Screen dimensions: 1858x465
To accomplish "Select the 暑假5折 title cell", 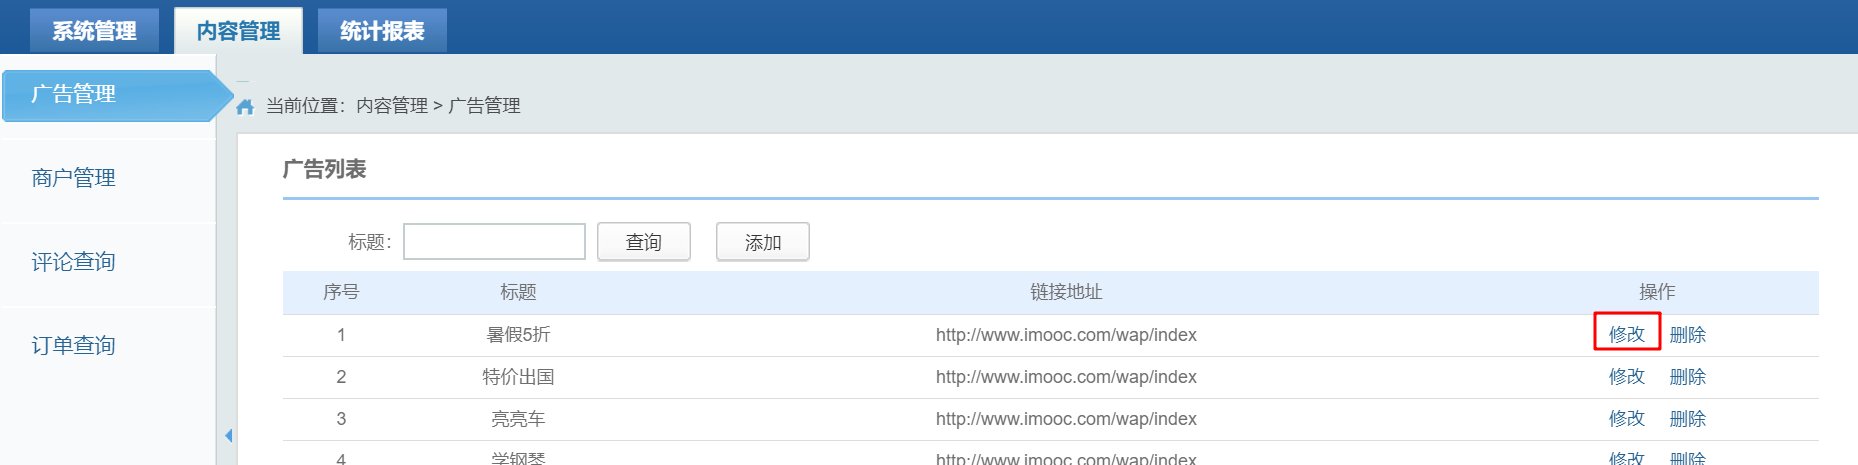I will pyautogui.click(x=518, y=335).
